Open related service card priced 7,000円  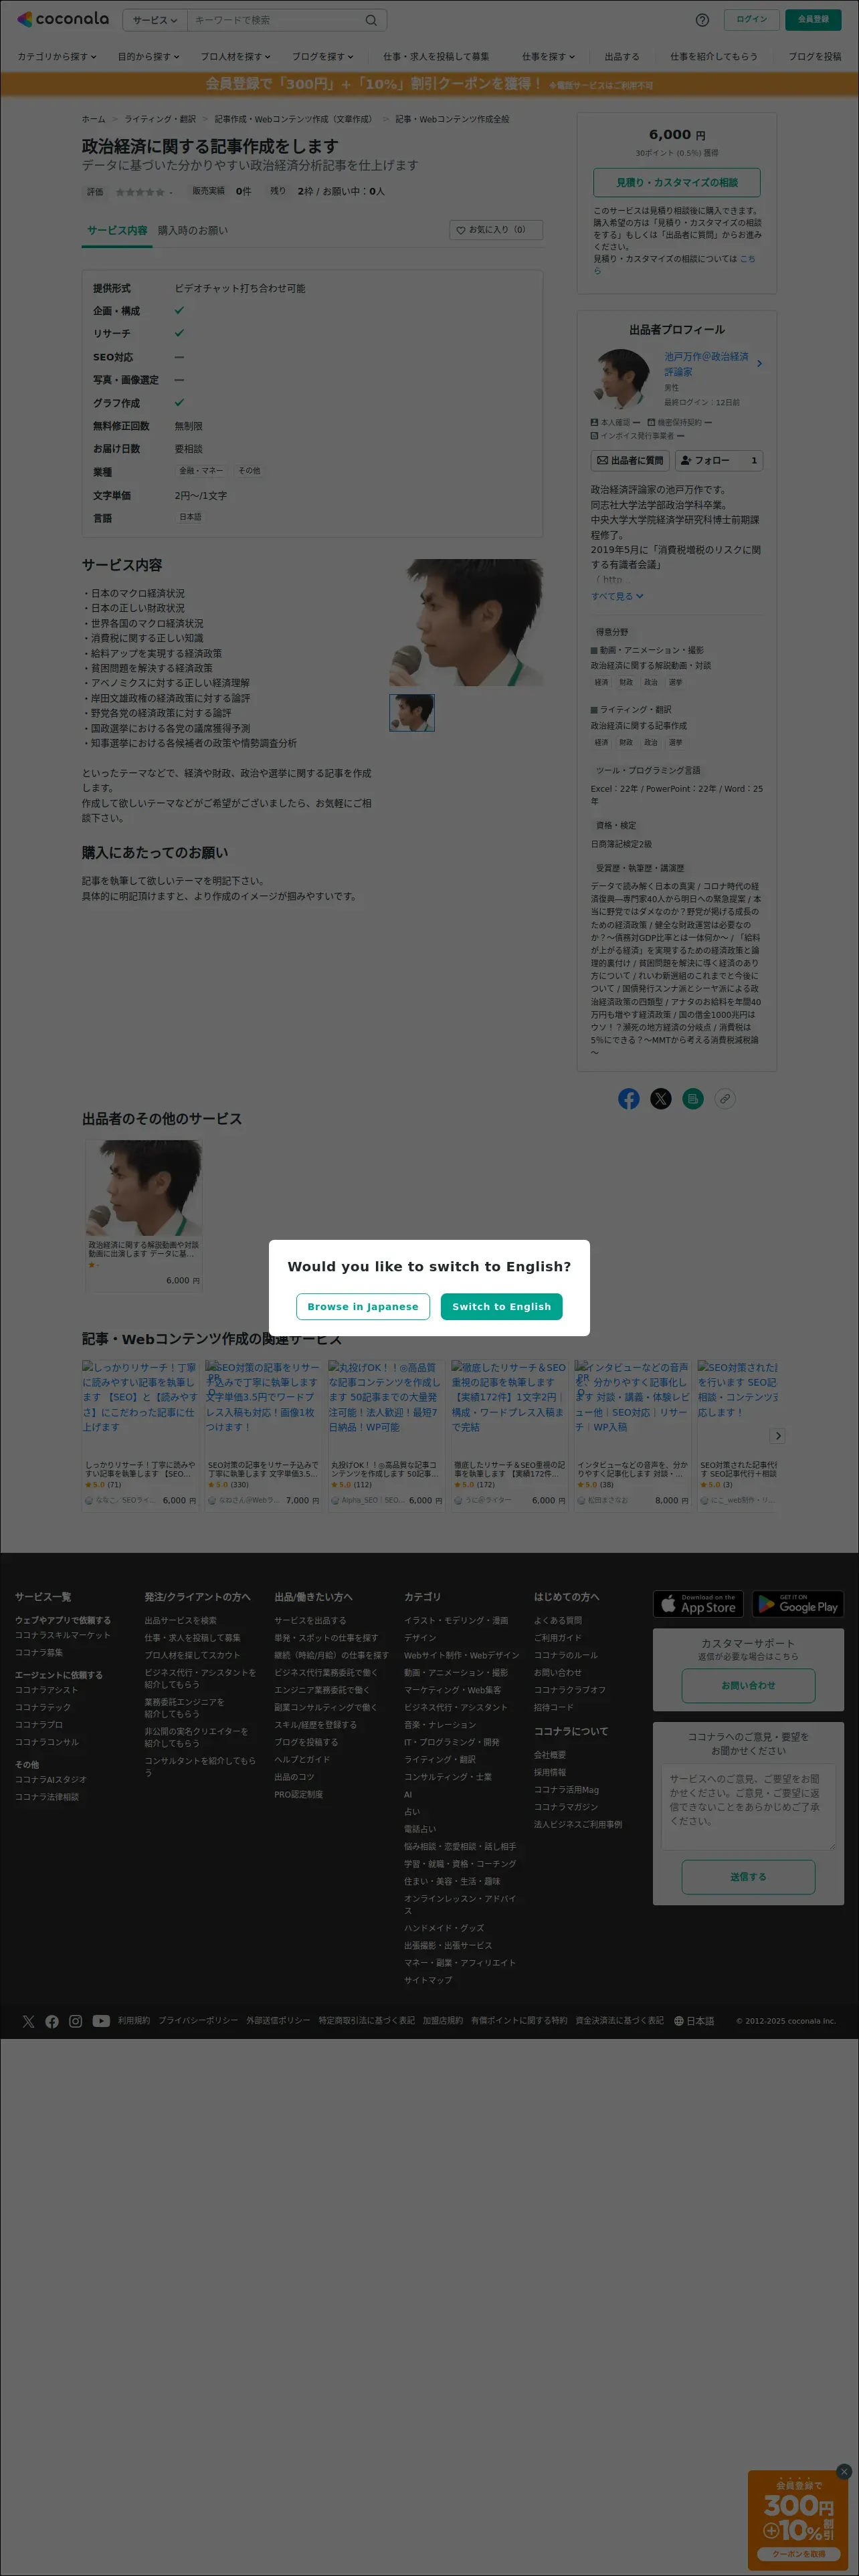click(263, 1435)
